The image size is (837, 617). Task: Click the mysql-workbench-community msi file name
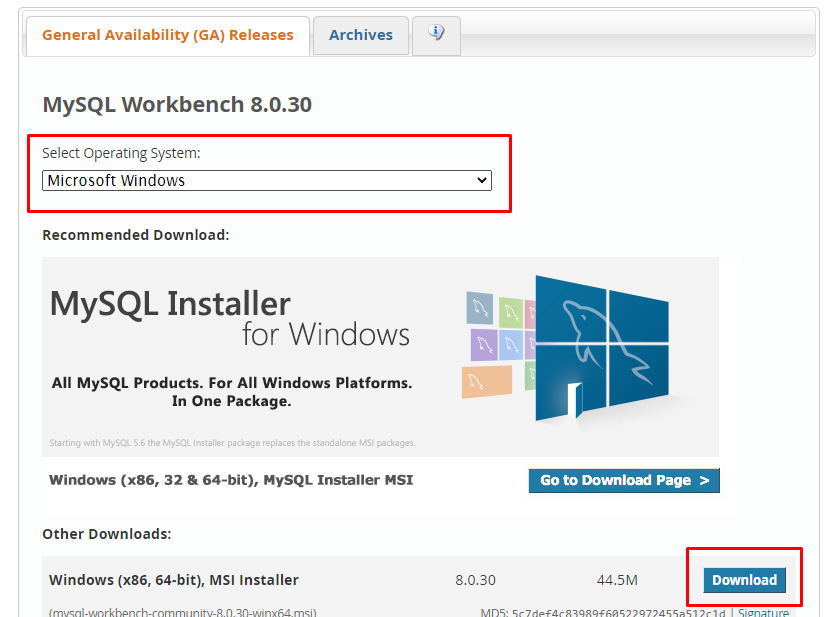click(183, 612)
